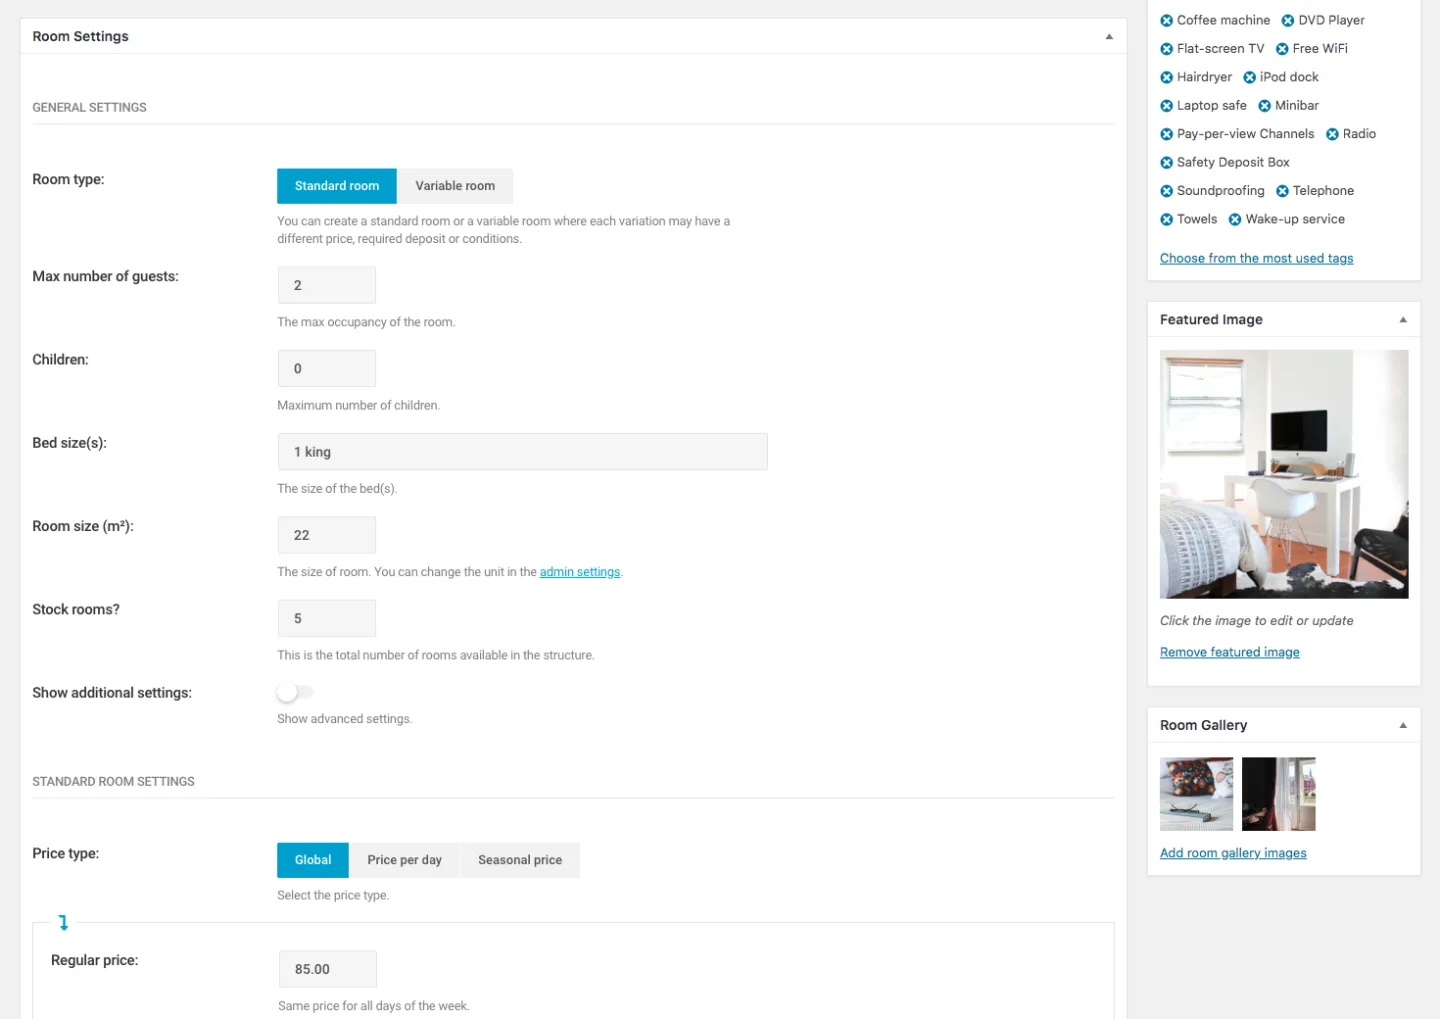The image size is (1440, 1019).
Task: Select the Global price type
Action: click(x=313, y=860)
